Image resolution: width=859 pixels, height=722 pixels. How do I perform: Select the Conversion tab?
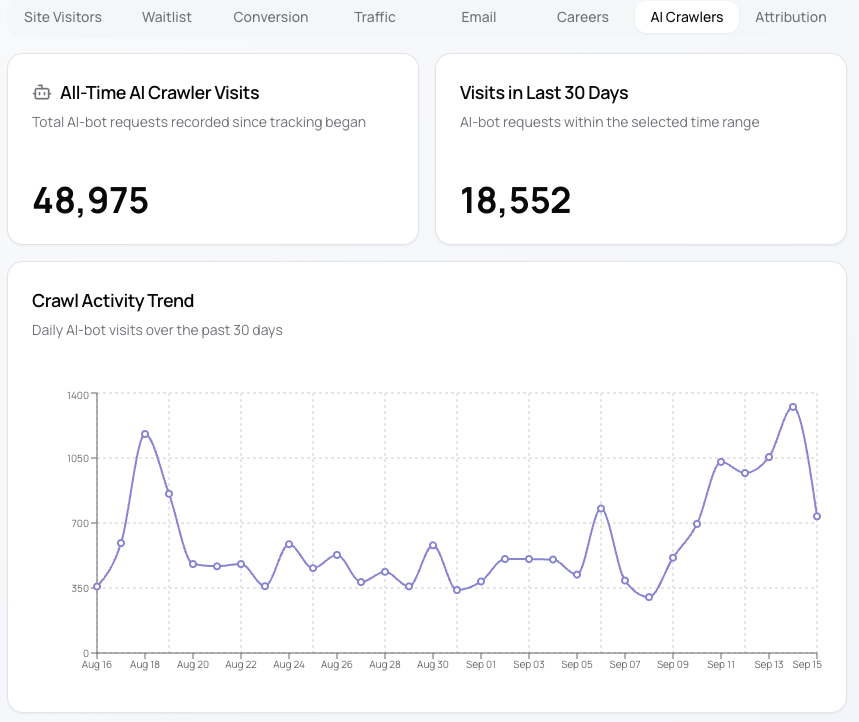point(271,18)
